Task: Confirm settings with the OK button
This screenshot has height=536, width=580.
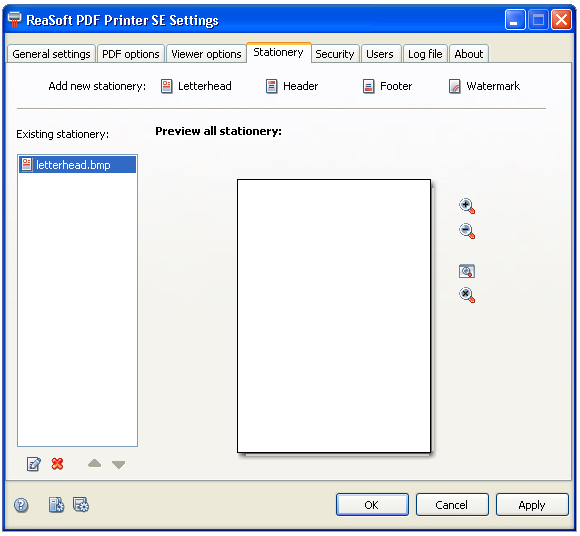Action: click(372, 505)
